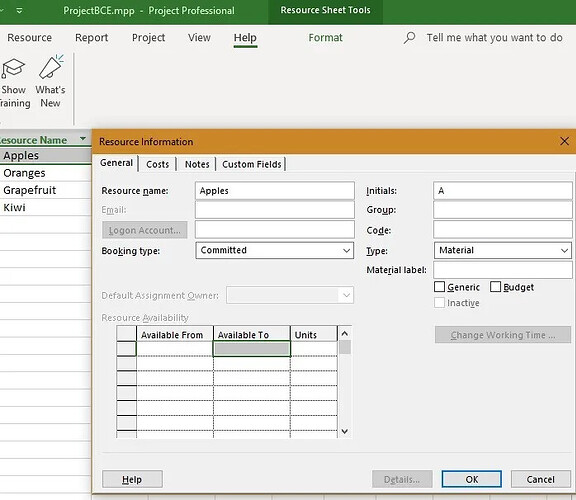Select the Grapefruit resource row

(x=46, y=190)
